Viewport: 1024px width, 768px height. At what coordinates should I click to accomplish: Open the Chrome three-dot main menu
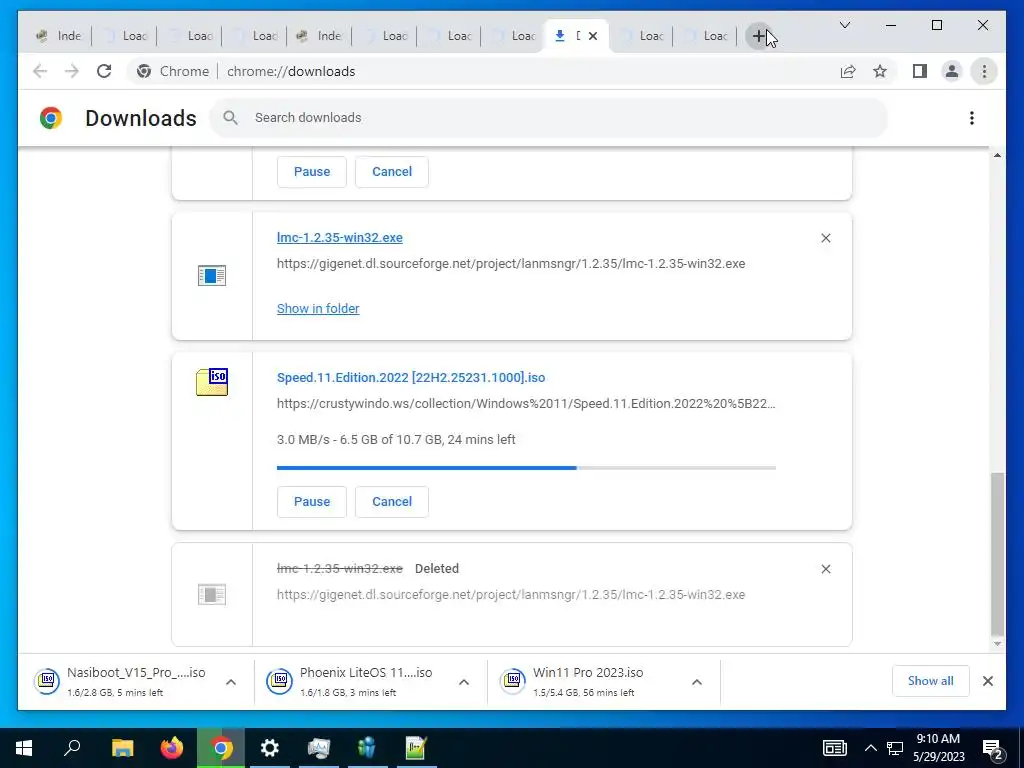(984, 71)
